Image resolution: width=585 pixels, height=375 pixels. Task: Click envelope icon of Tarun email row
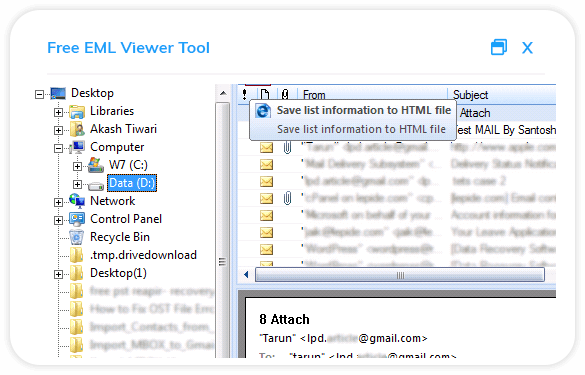click(266, 148)
